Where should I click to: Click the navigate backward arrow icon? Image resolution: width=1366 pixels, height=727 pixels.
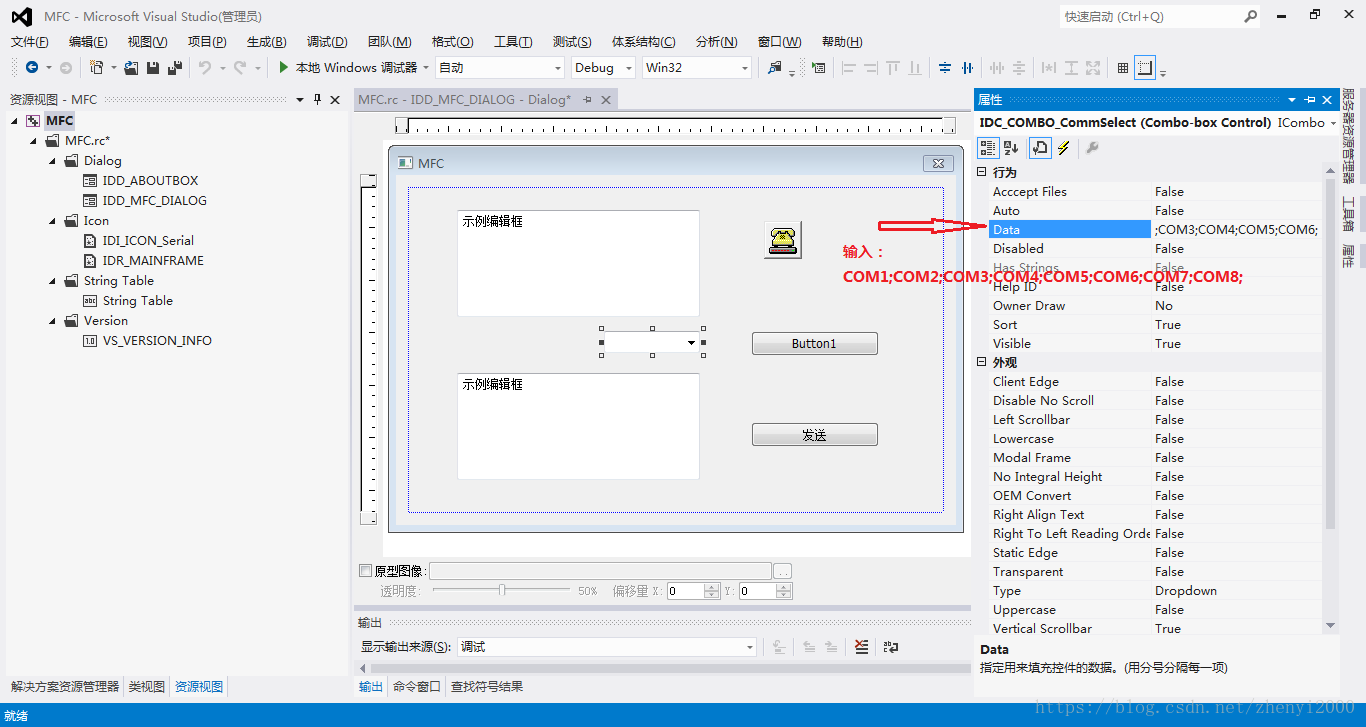click(x=32, y=67)
